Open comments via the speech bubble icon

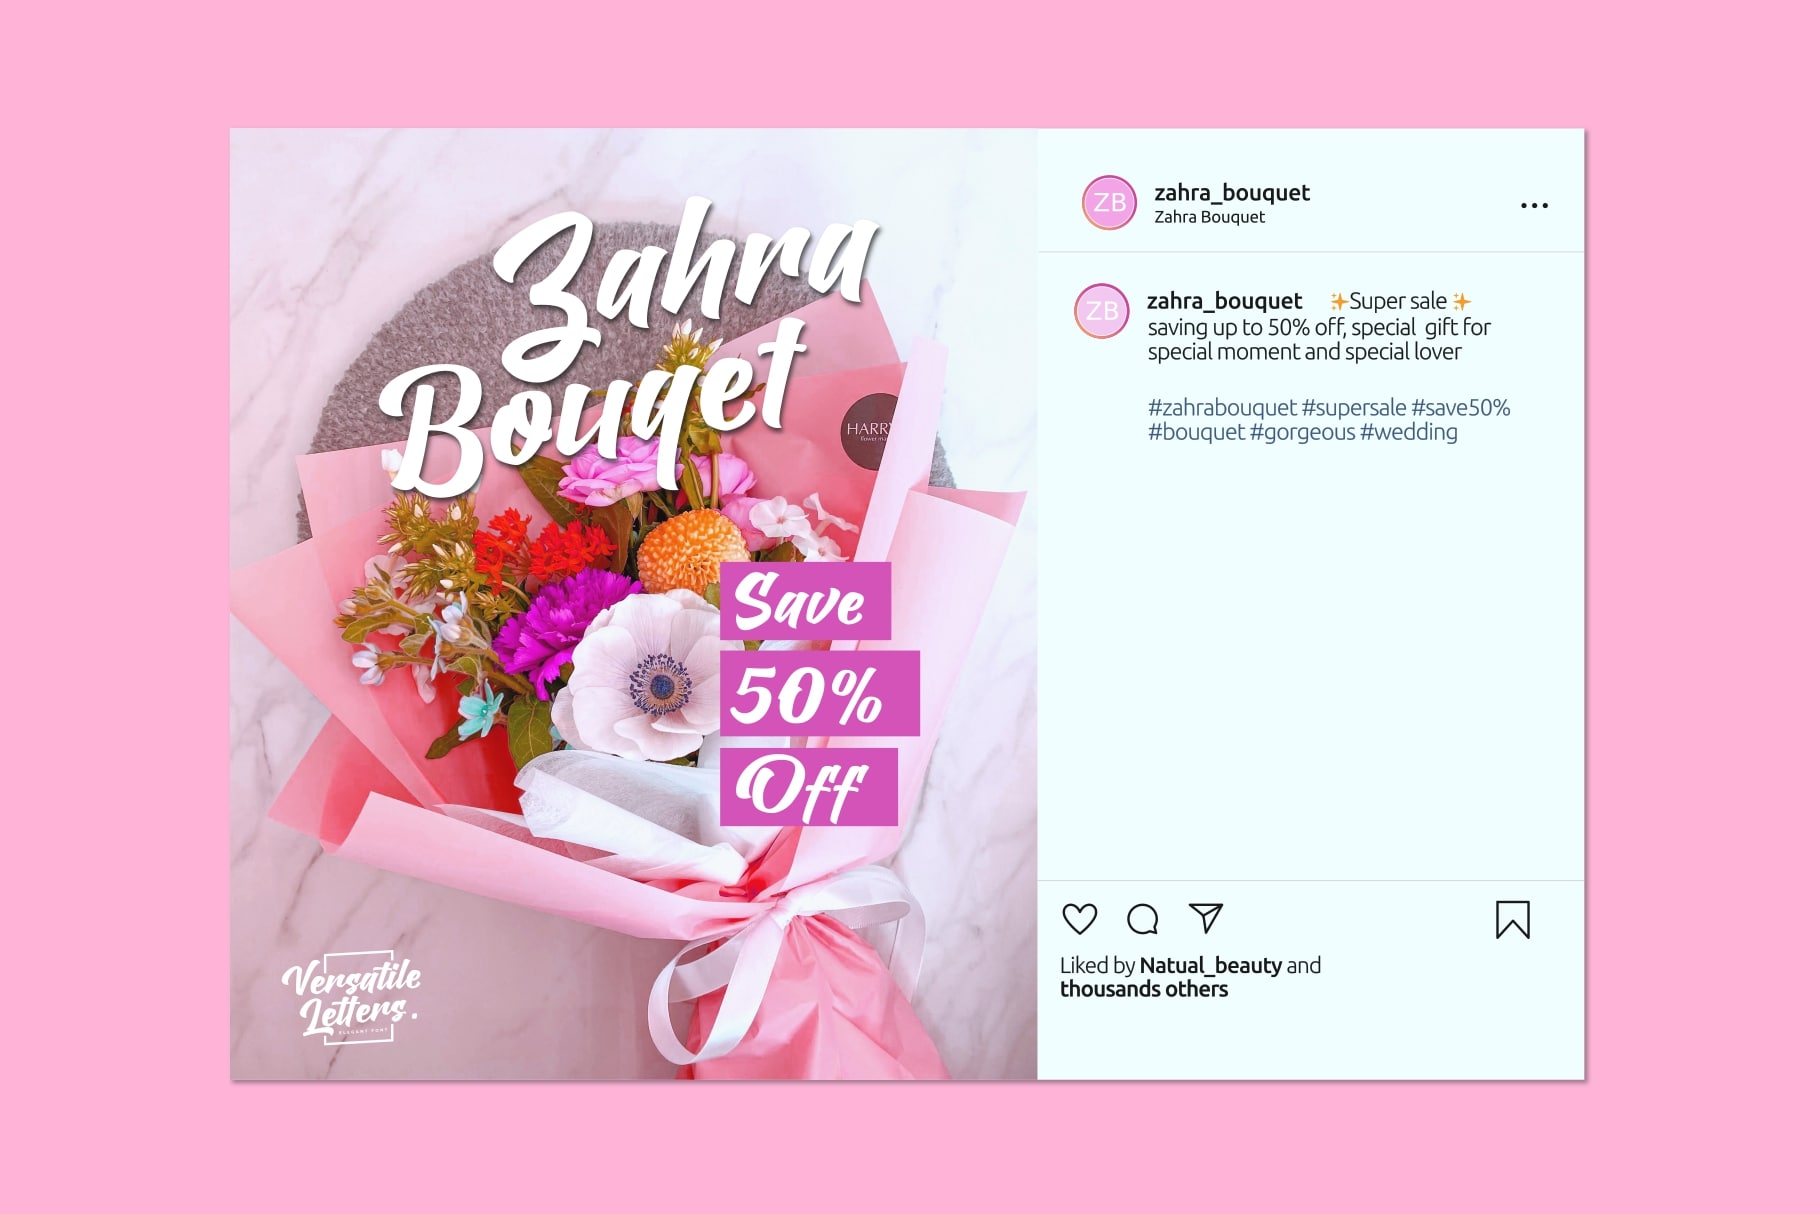(1142, 918)
